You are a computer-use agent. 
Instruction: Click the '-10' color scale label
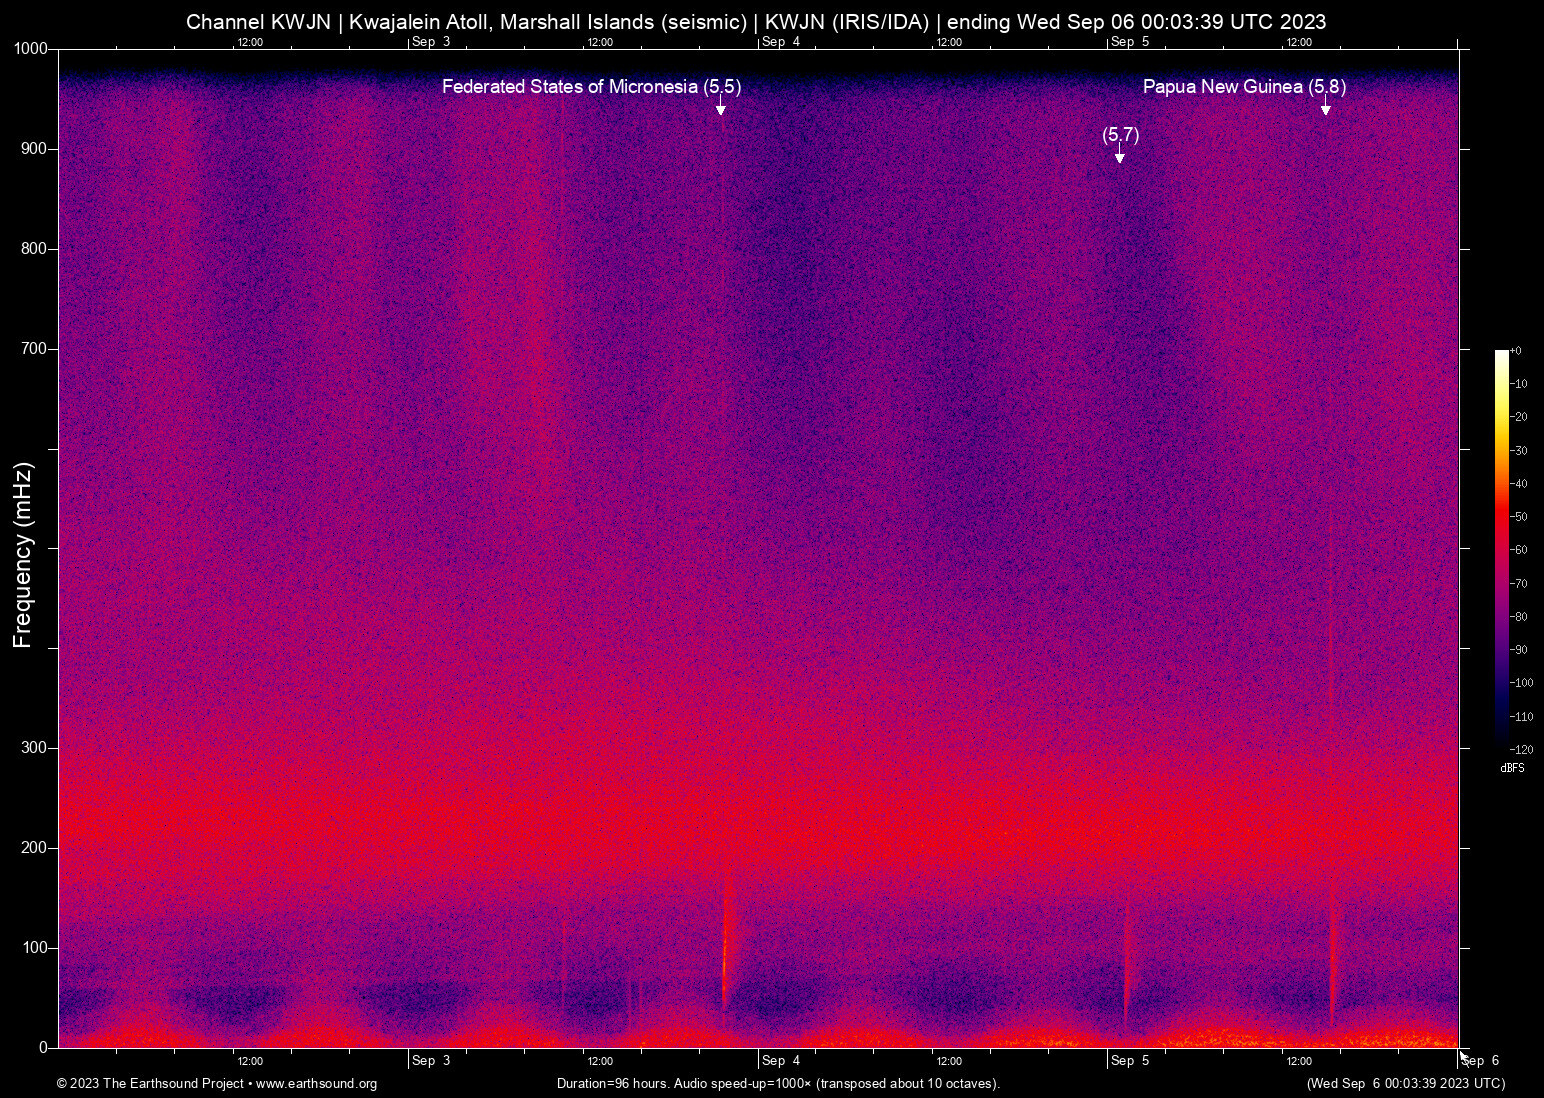1519,384
